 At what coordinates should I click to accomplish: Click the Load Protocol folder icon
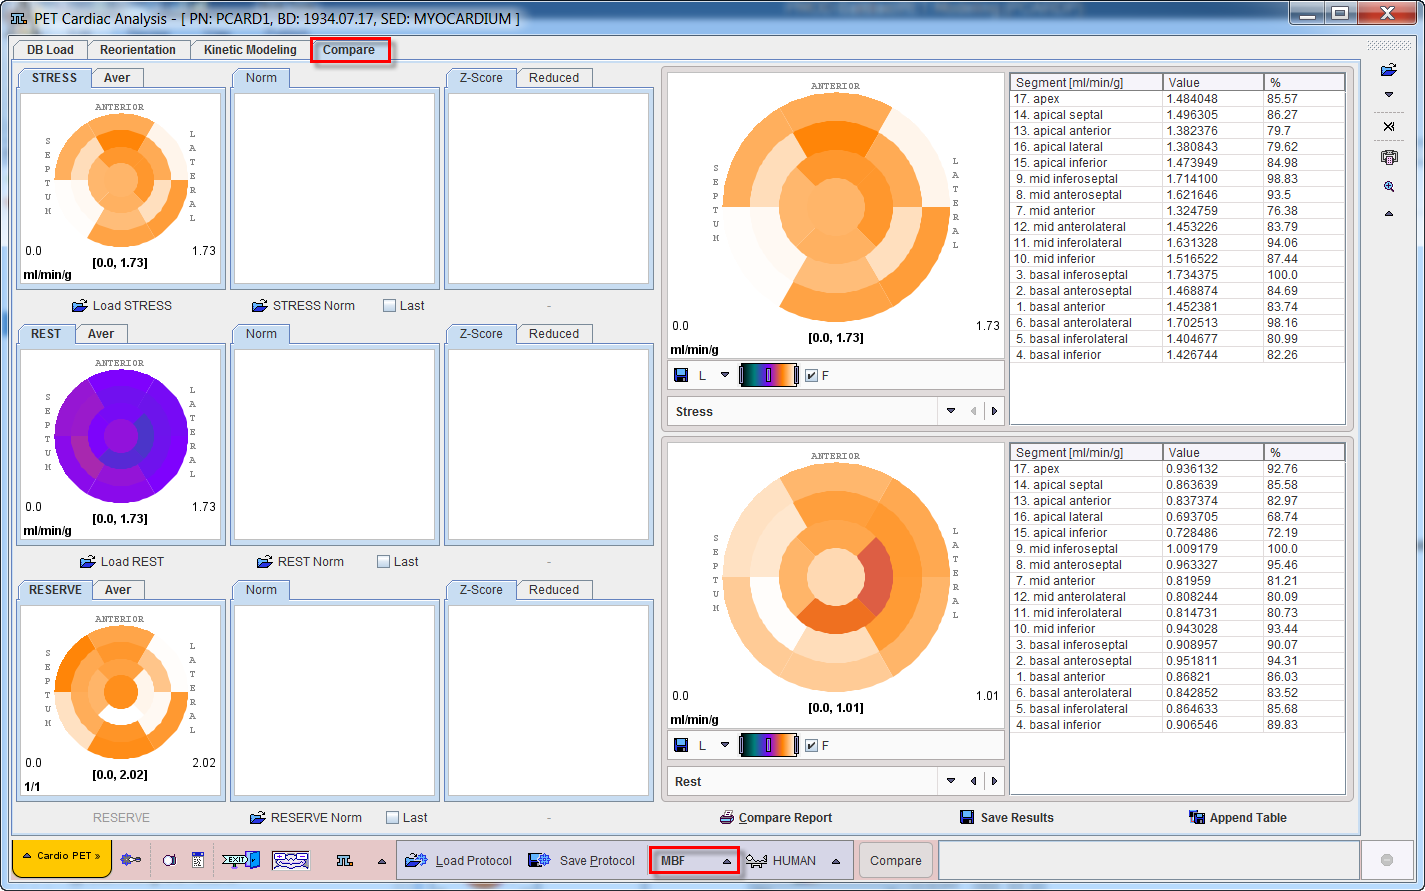tap(417, 860)
